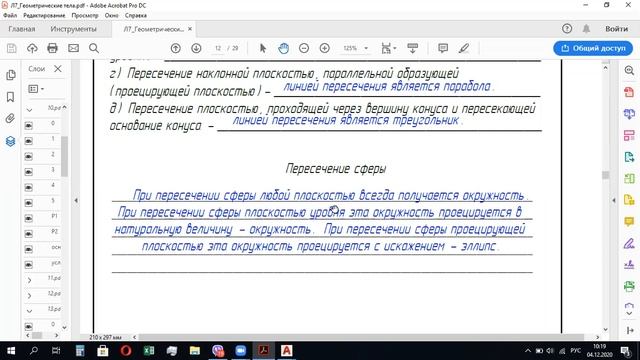Image resolution: width=640 pixels, height=360 pixels.
Task: Toggle visibility of layer 0 in first group
Action: (28, 125)
